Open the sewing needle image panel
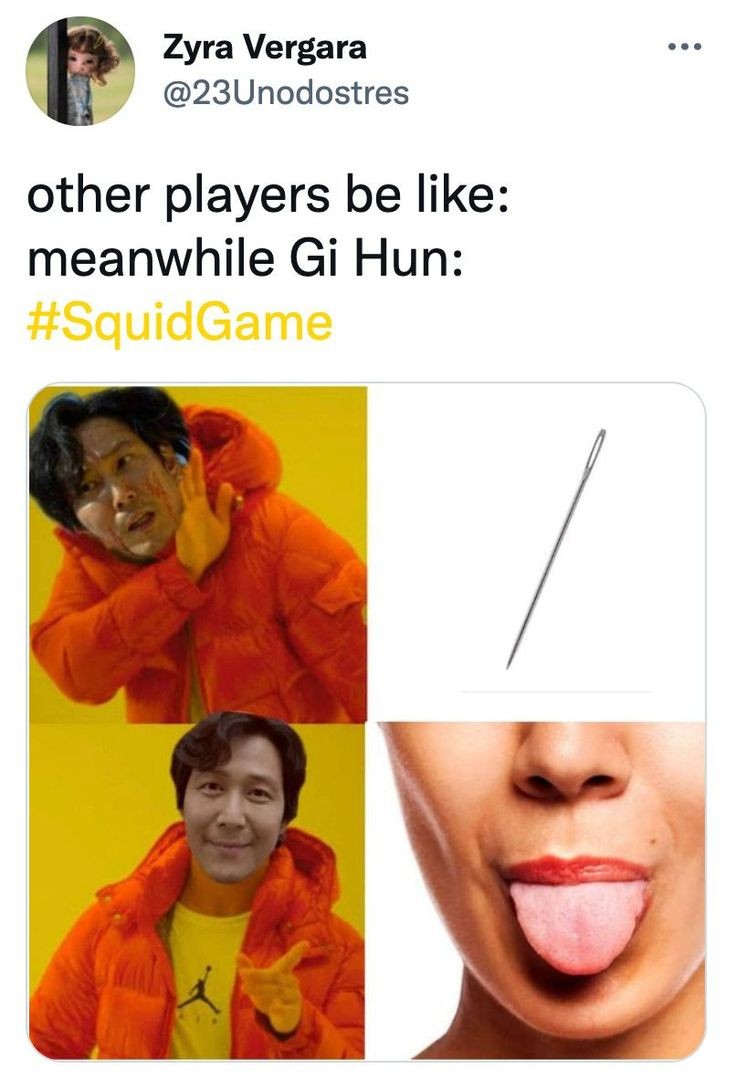Screen dimensions: 736x1090 (537, 553)
